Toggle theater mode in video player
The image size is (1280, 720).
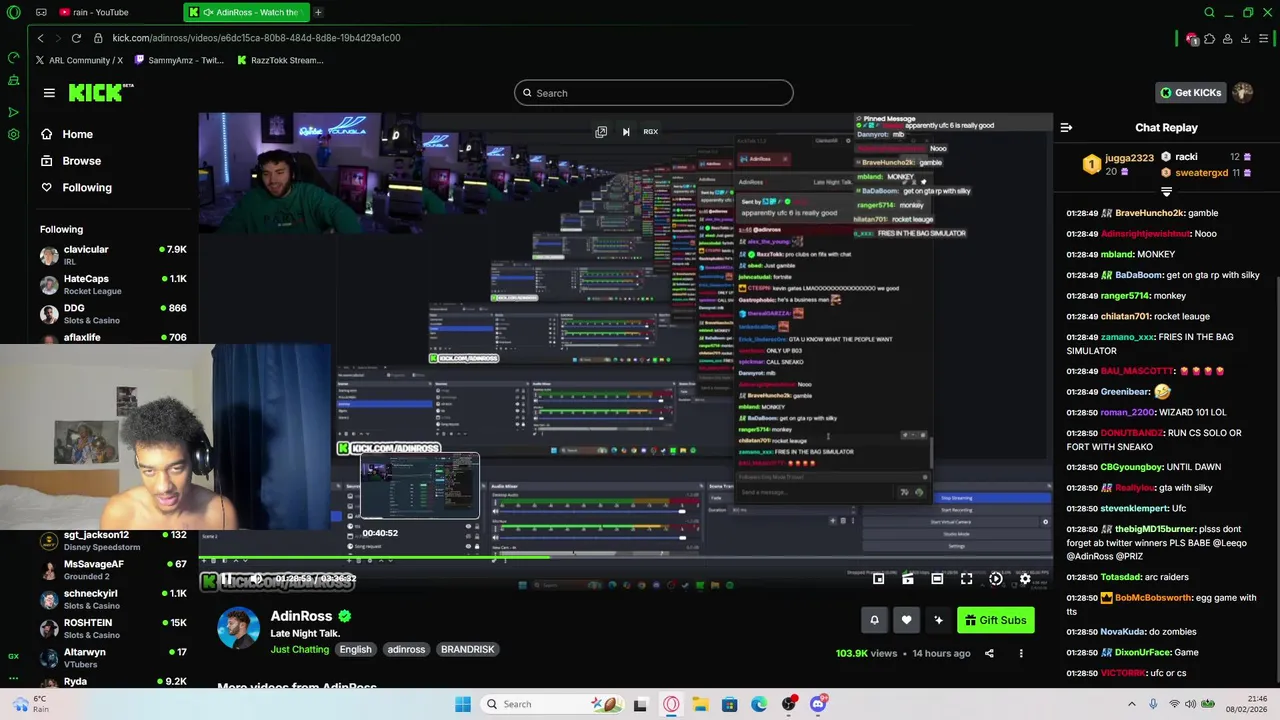(x=937, y=578)
